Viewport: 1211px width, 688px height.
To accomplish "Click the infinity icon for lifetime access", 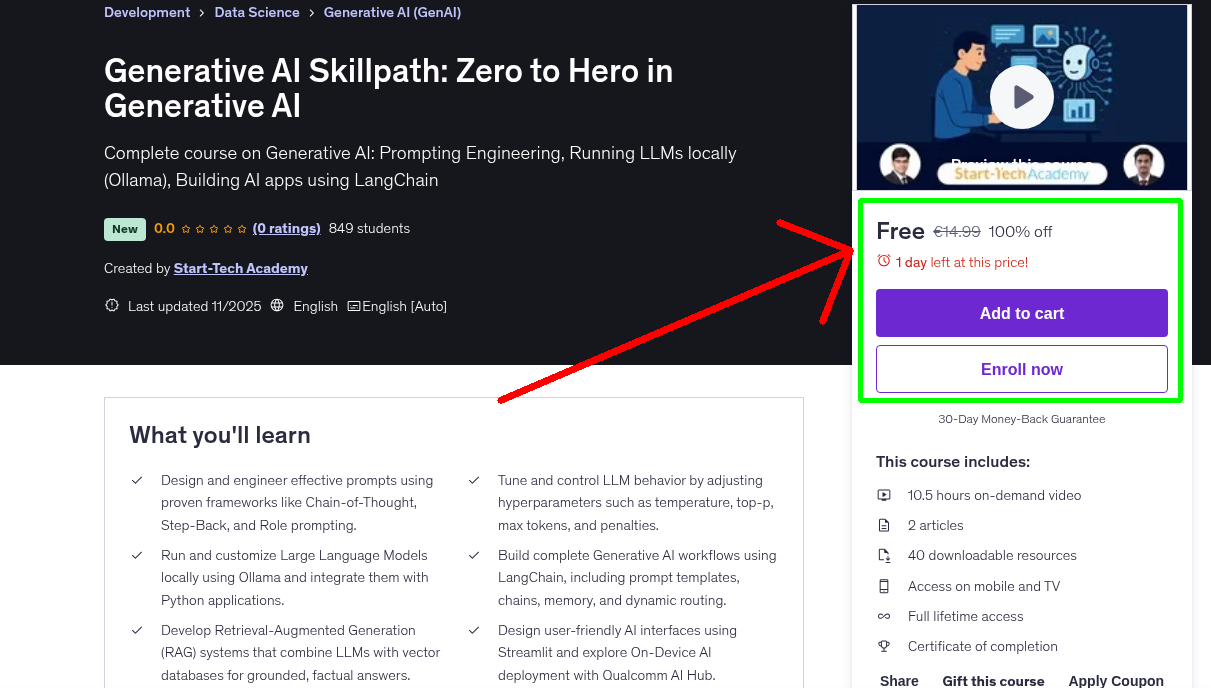I will click(x=884, y=616).
